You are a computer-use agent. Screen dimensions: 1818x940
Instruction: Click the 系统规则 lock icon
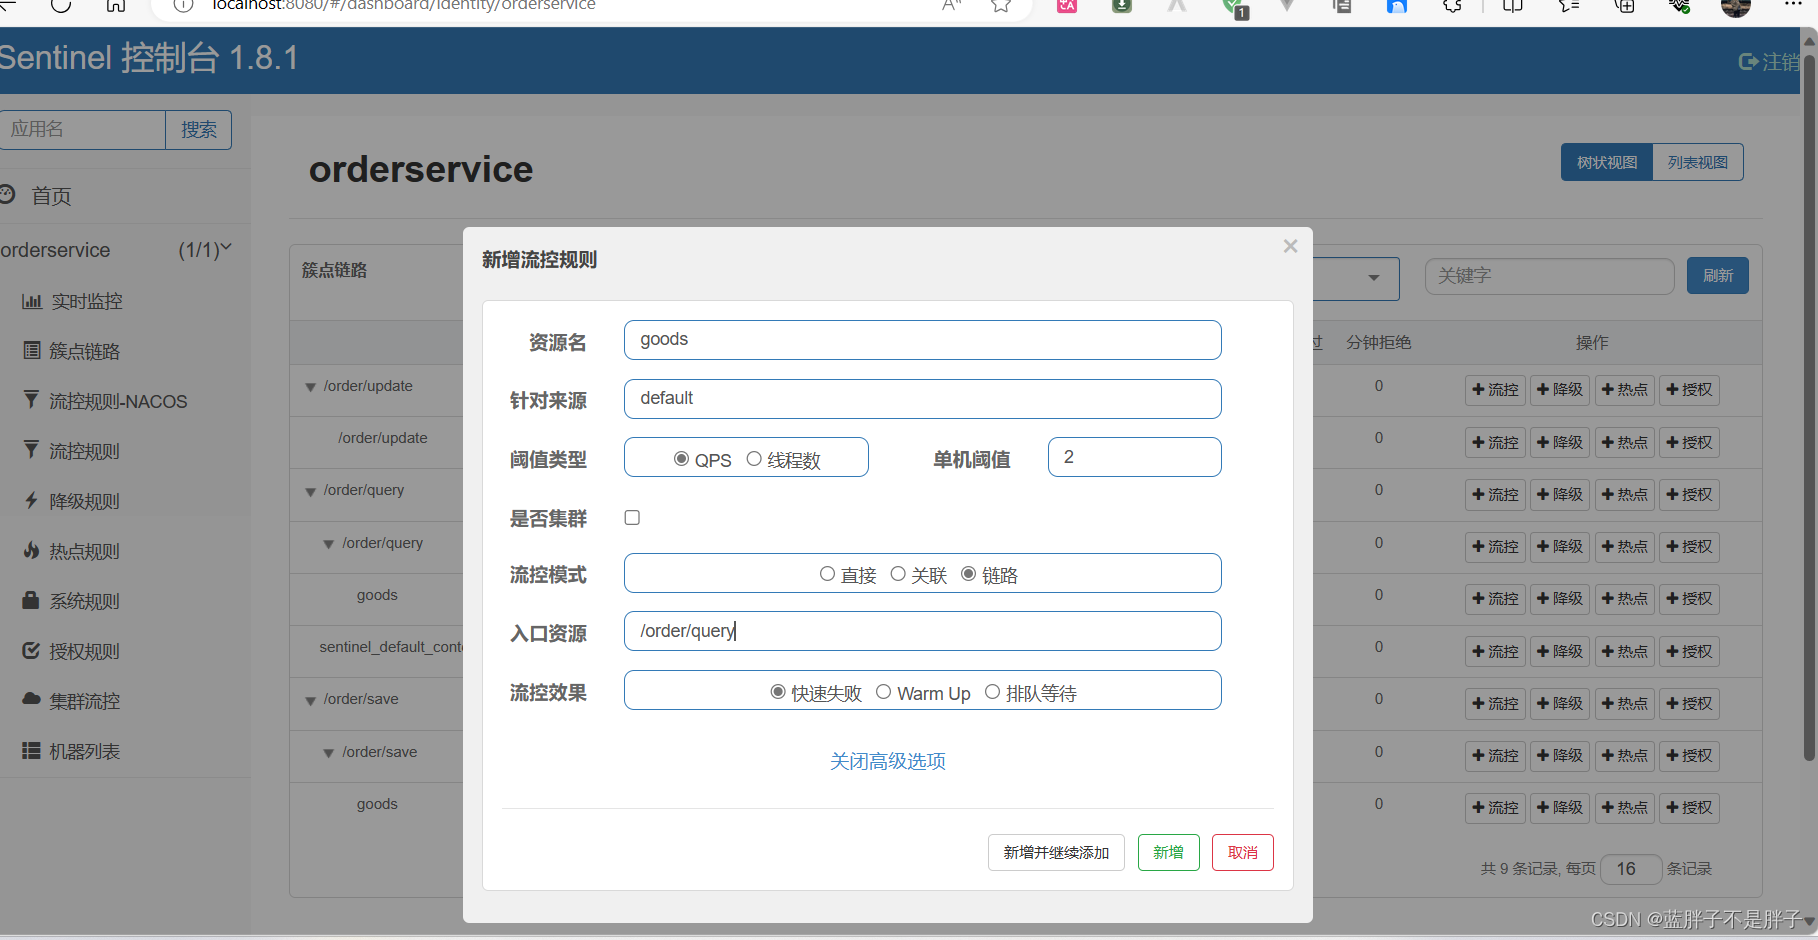31,600
